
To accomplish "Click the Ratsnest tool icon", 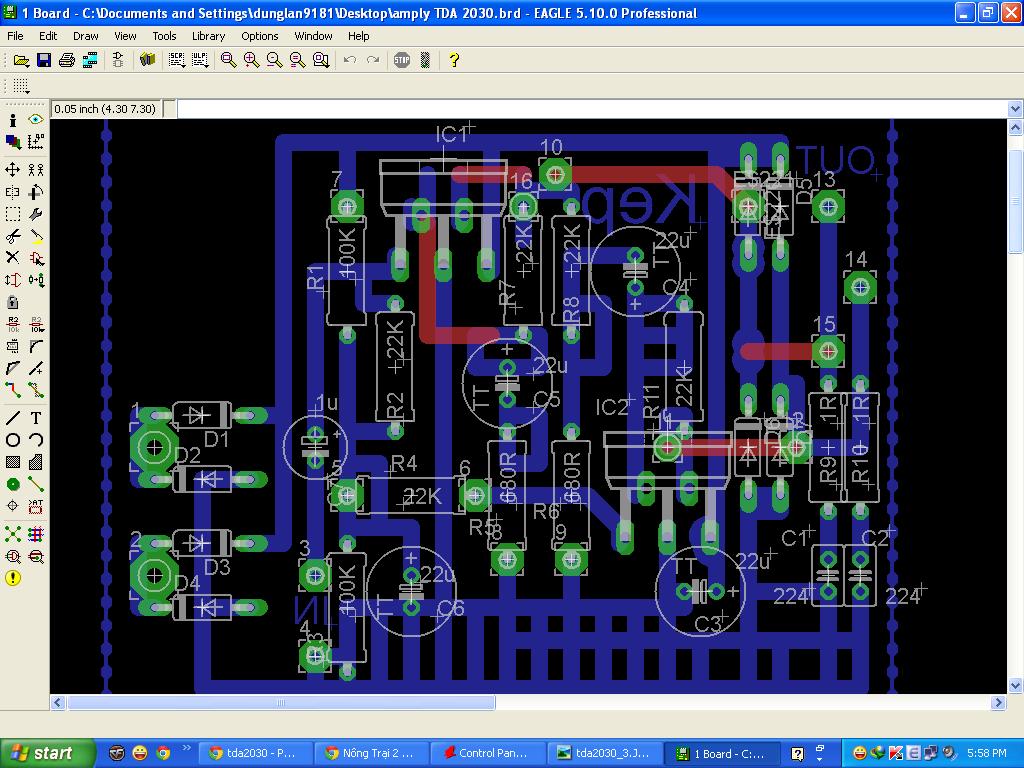I will click(x=13, y=534).
